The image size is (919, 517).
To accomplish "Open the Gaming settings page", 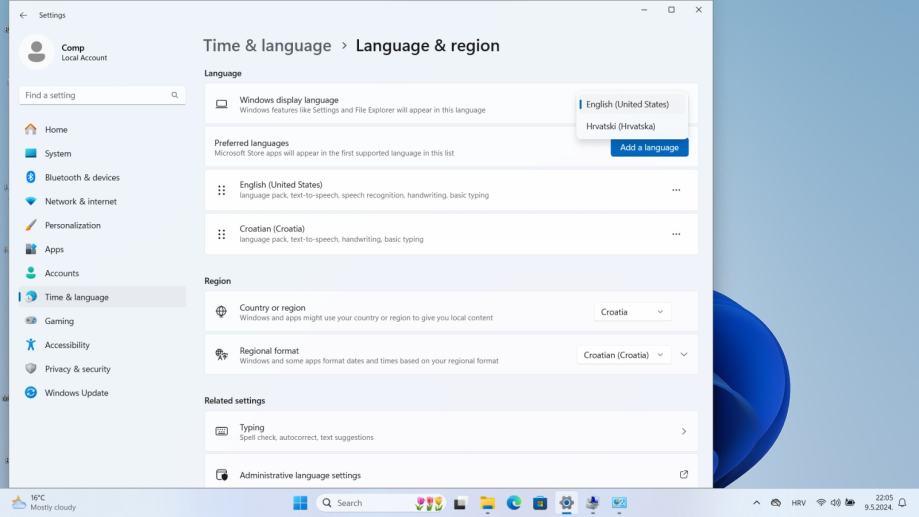I will [103, 321].
